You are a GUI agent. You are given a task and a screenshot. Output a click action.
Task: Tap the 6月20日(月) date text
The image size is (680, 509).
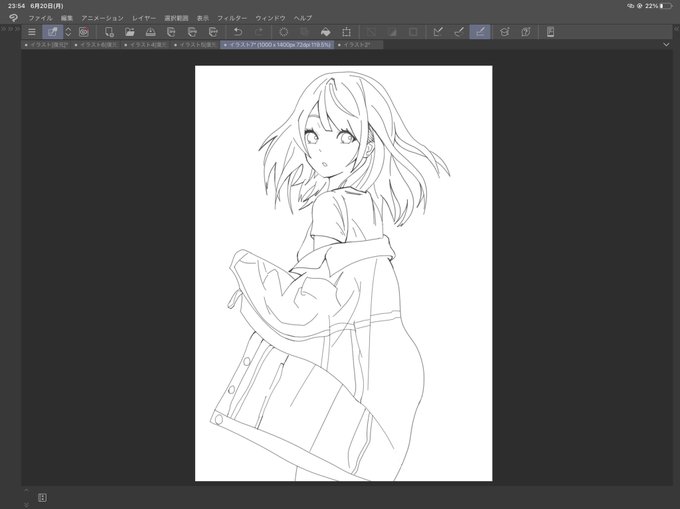[x=47, y=6]
